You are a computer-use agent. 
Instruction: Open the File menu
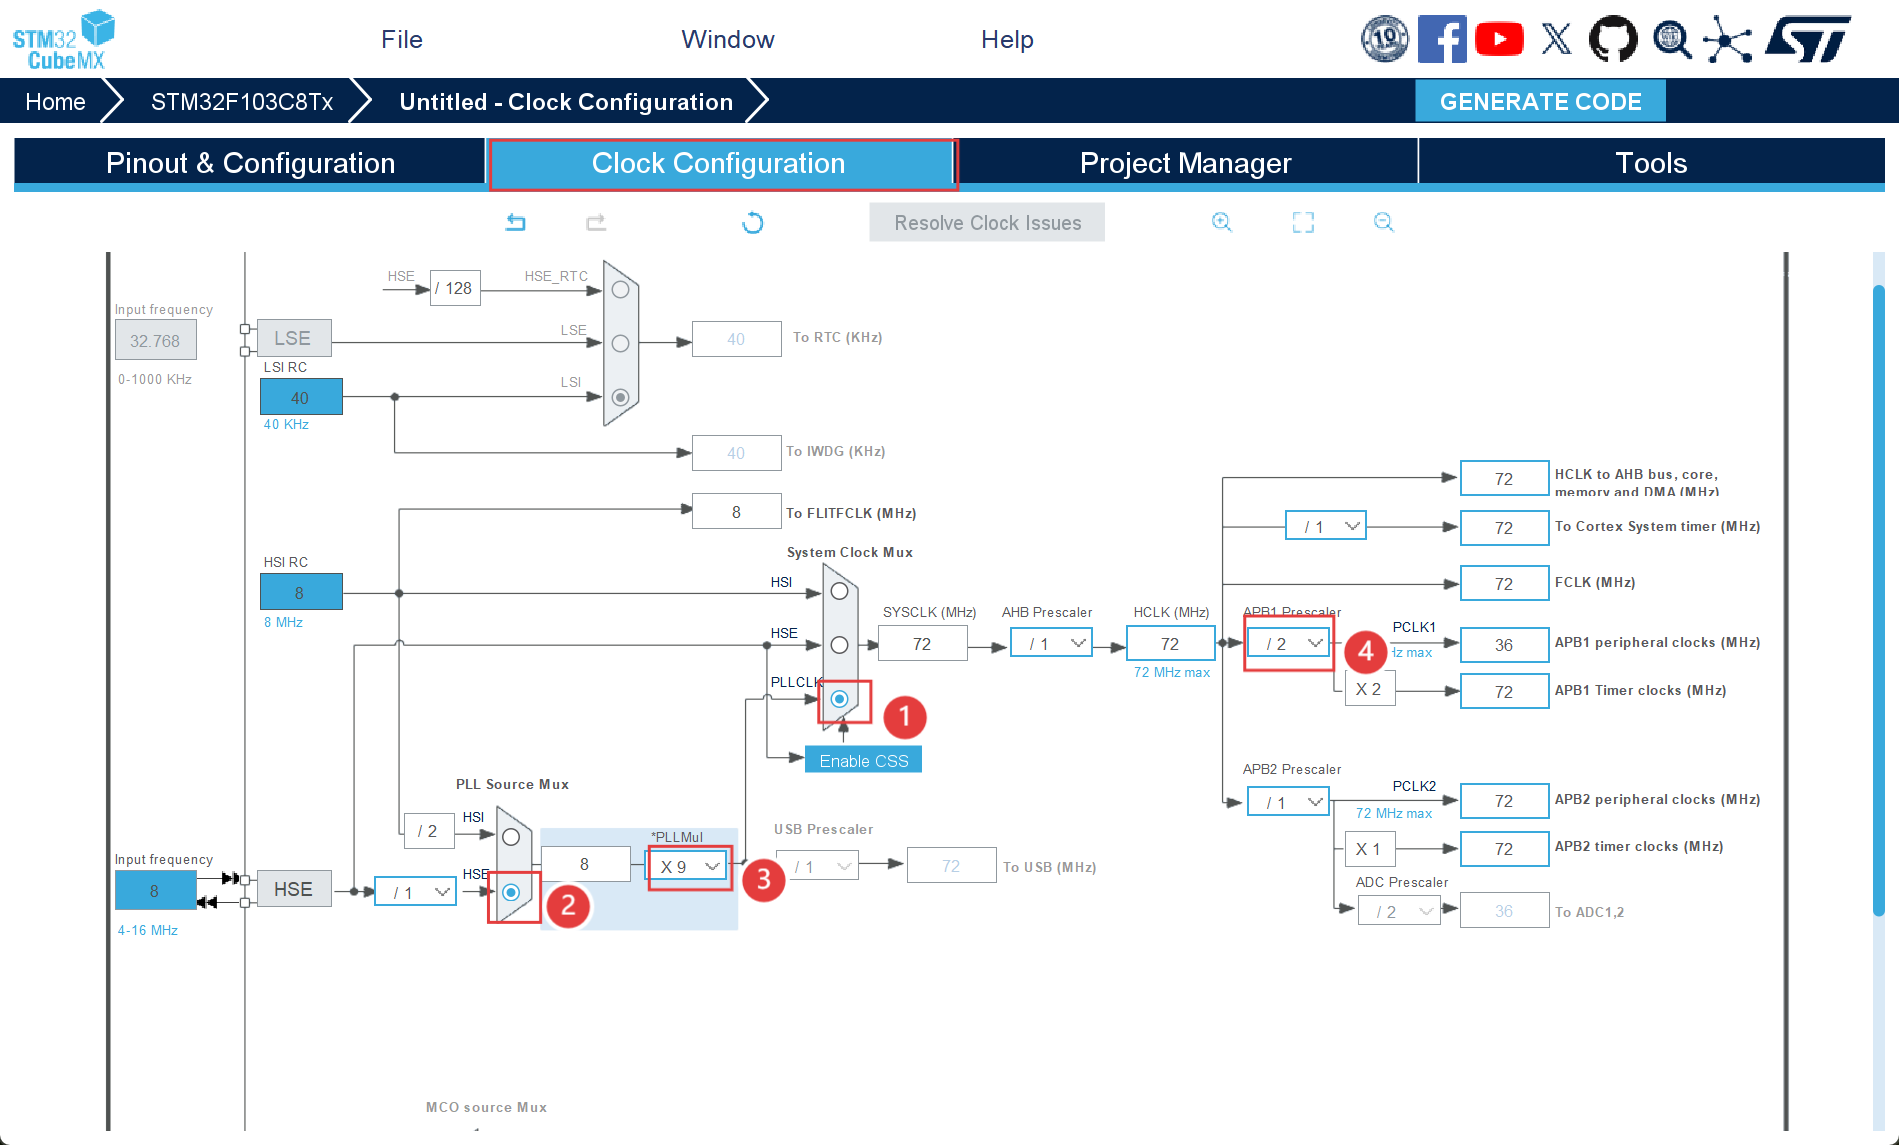pyautogui.click(x=402, y=39)
